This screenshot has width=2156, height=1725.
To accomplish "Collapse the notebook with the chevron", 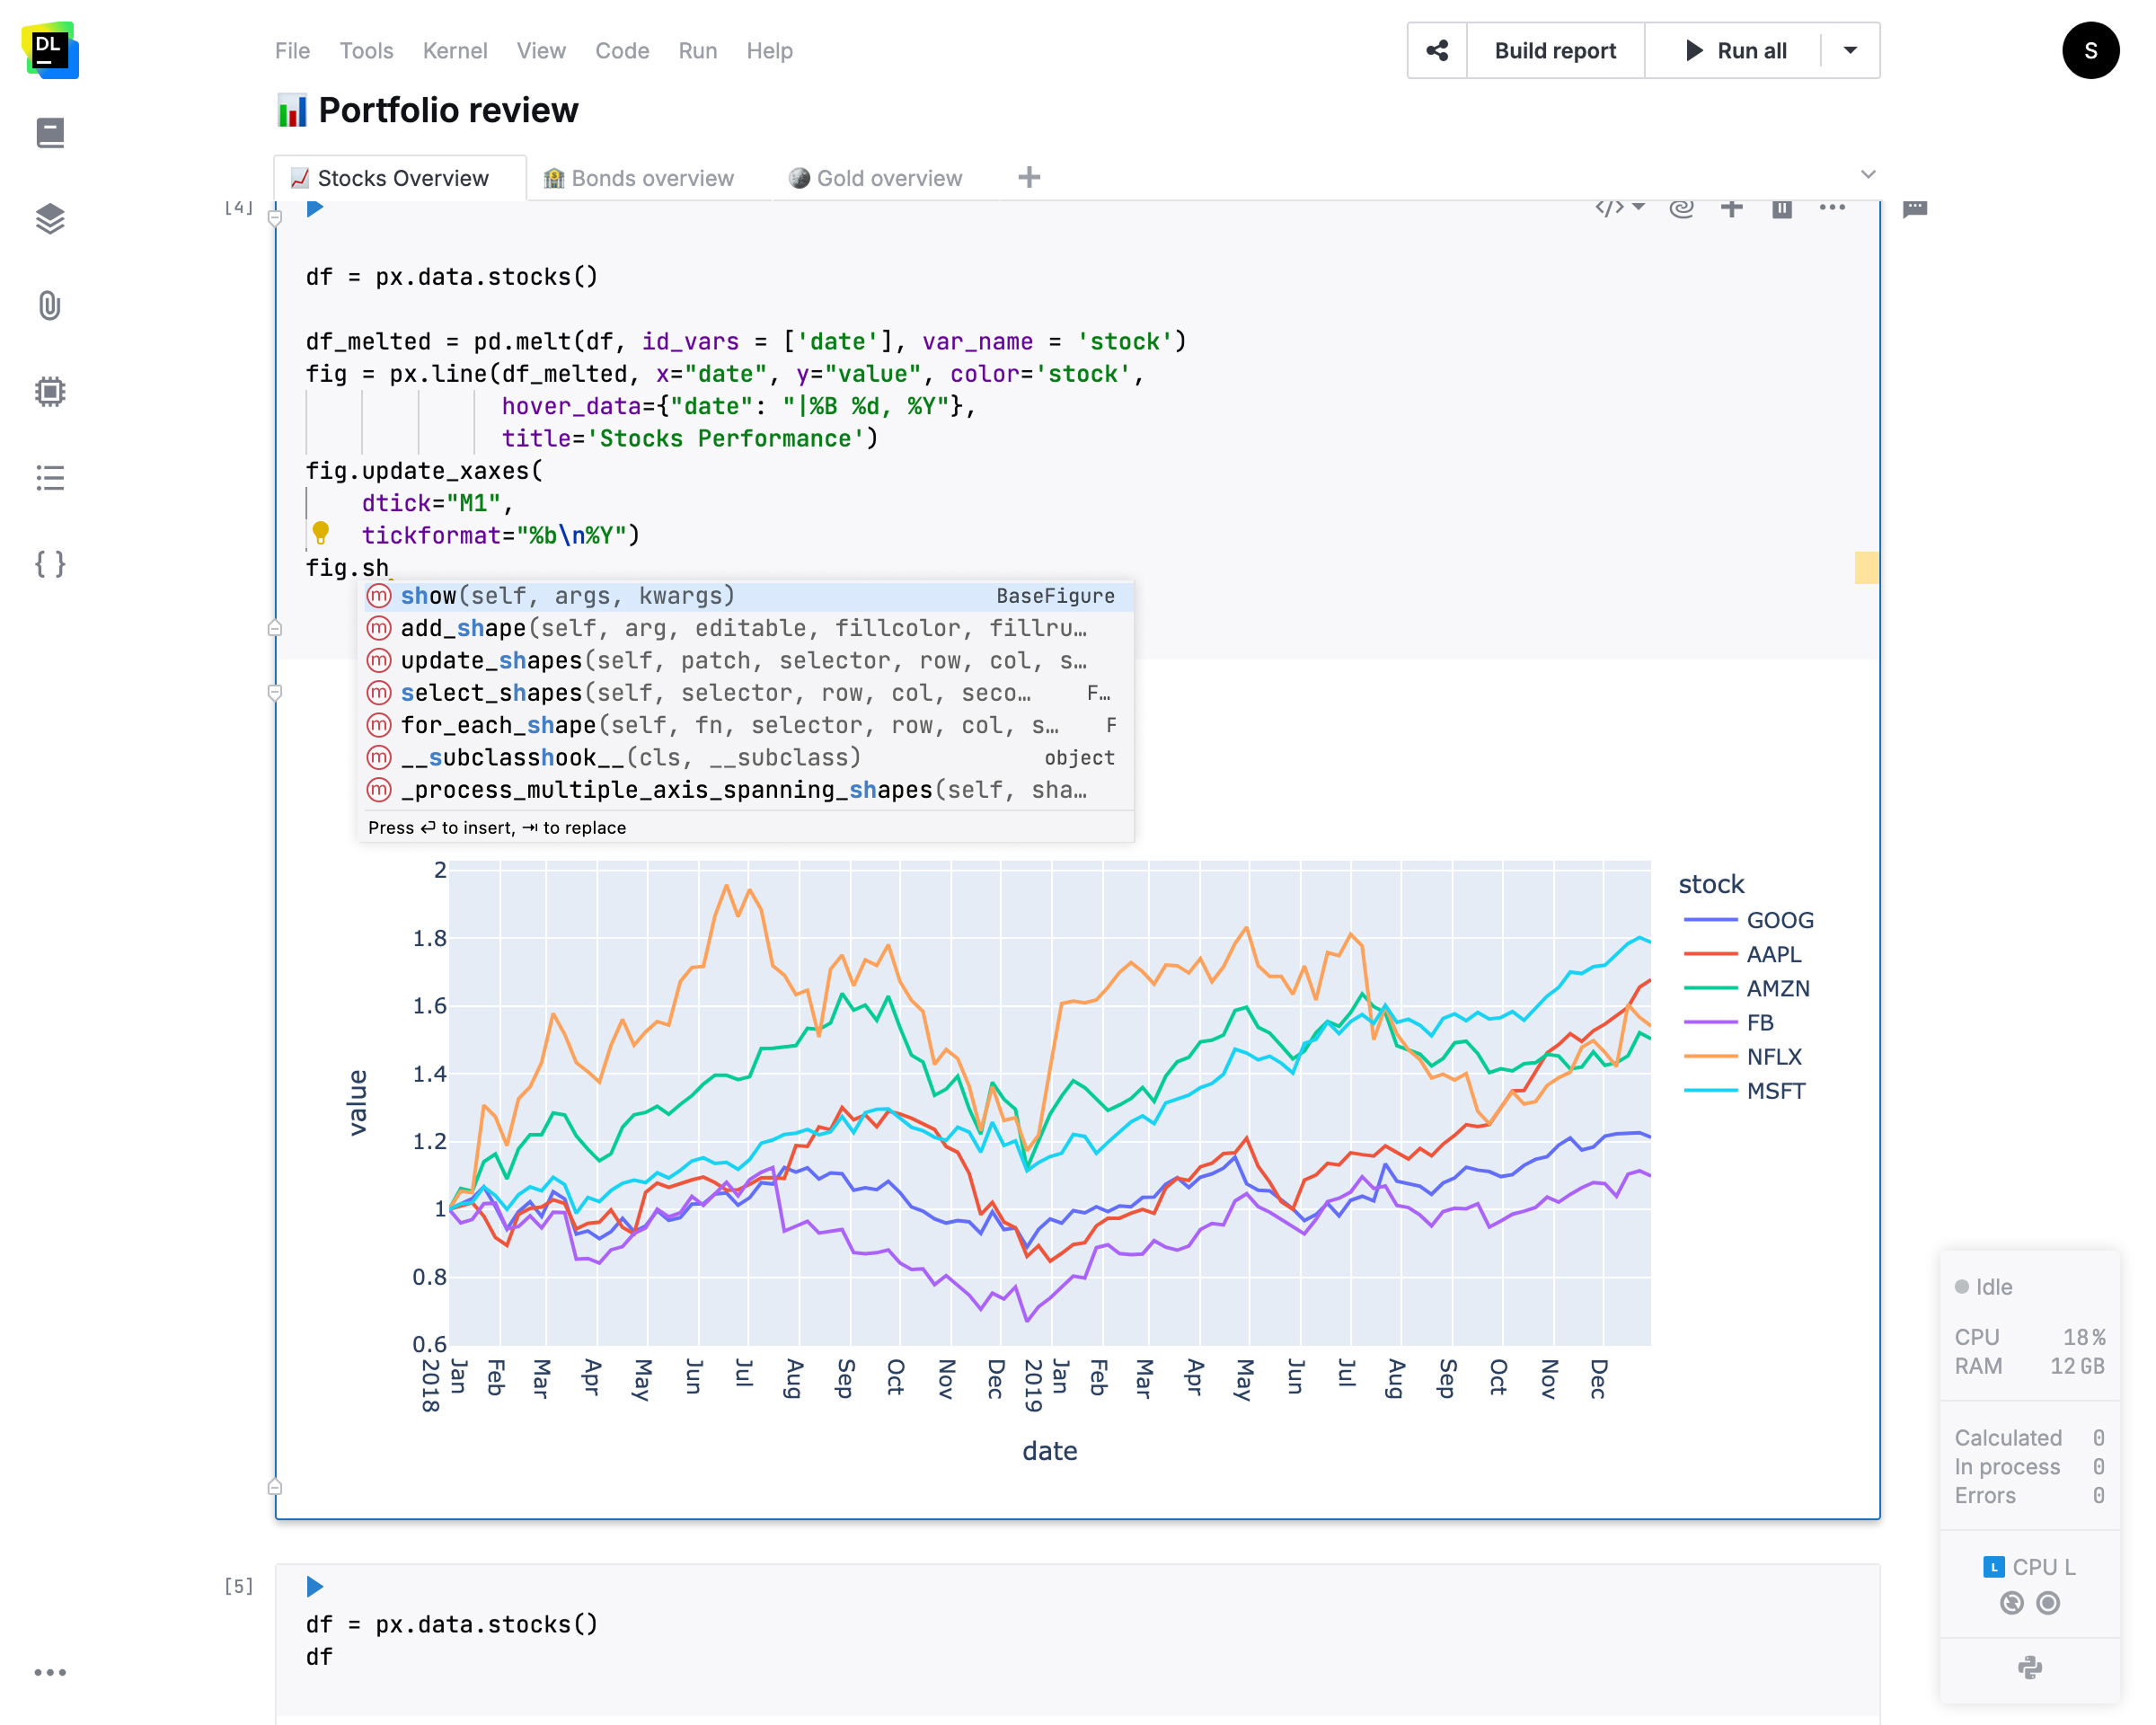I will 1868,173.
